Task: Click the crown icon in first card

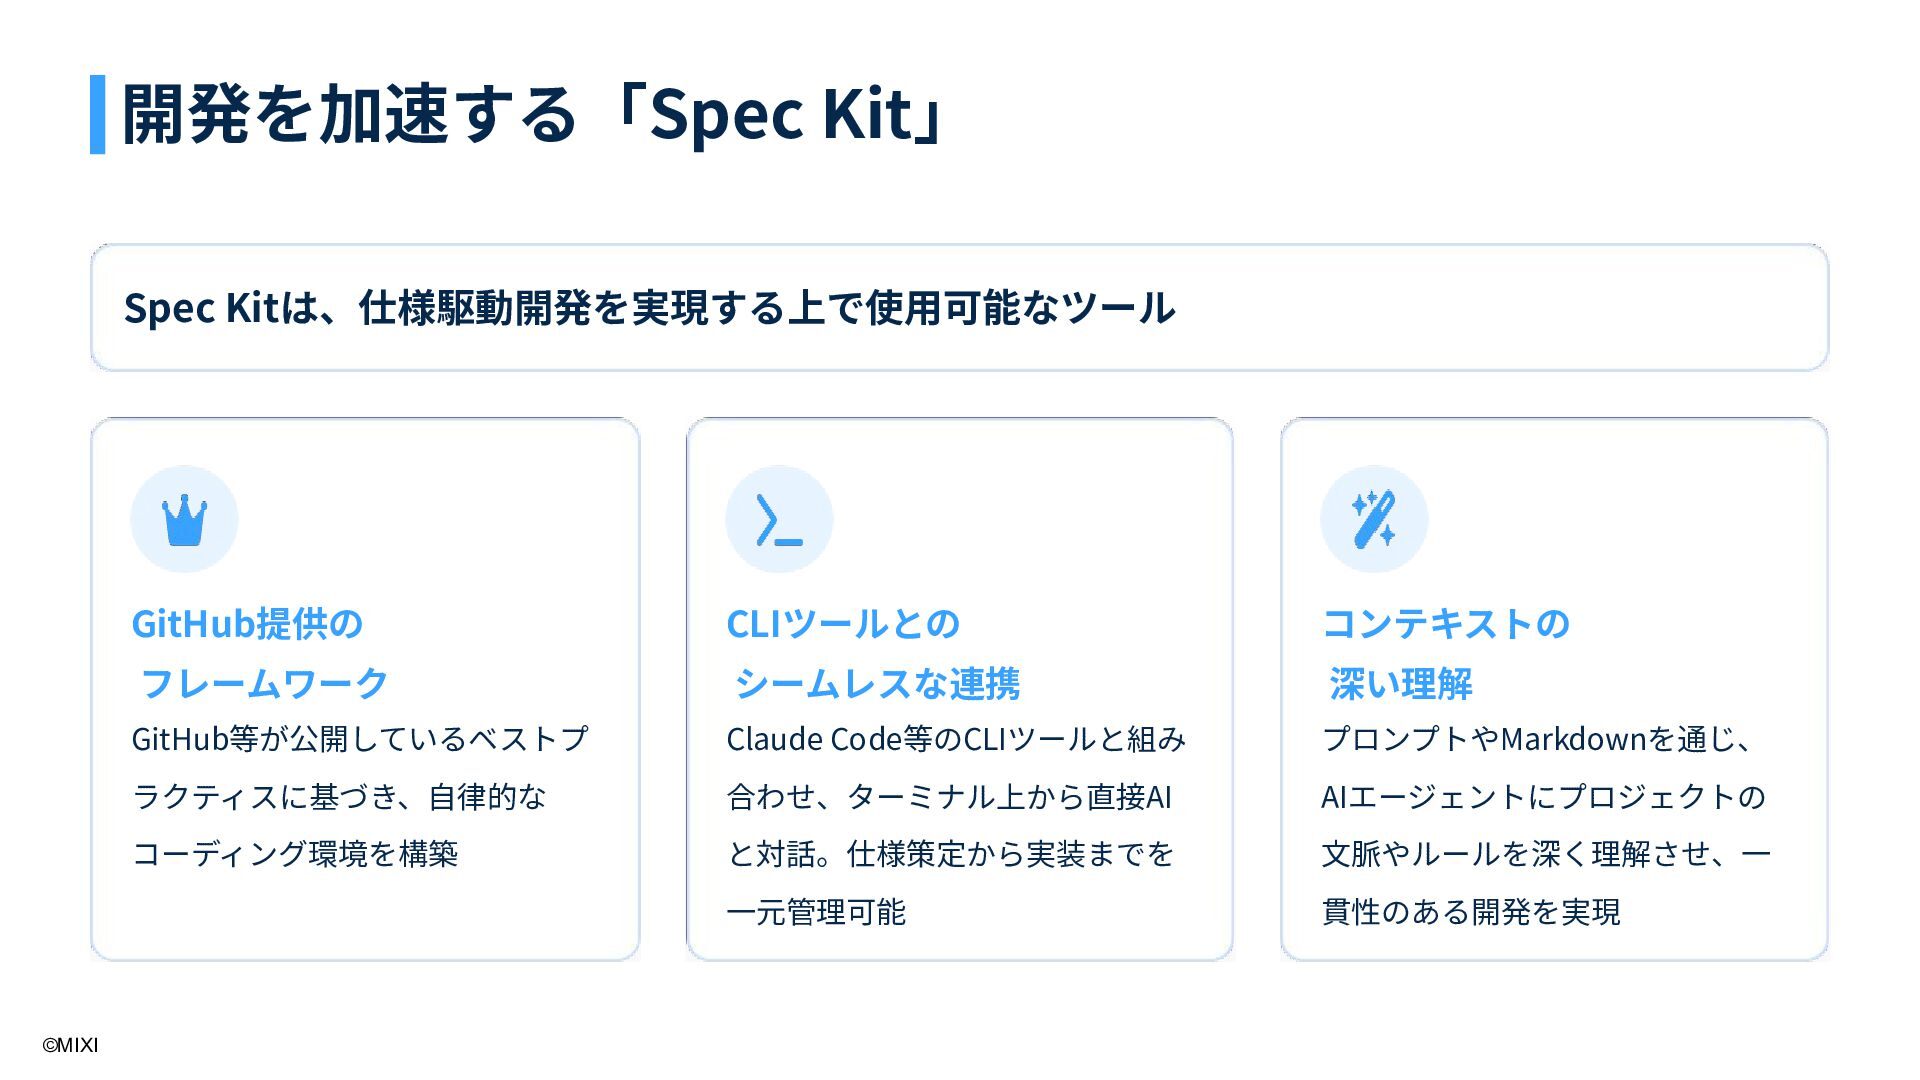Action: click(184, 520)
